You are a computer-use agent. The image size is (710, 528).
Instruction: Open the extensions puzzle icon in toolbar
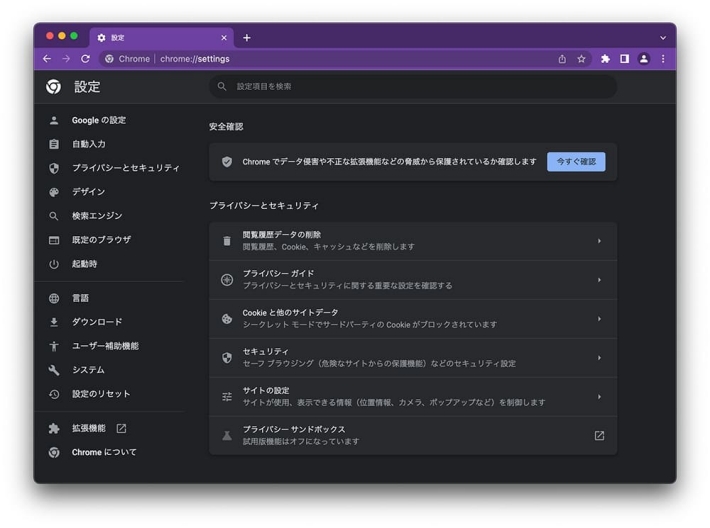click(605, 59)
